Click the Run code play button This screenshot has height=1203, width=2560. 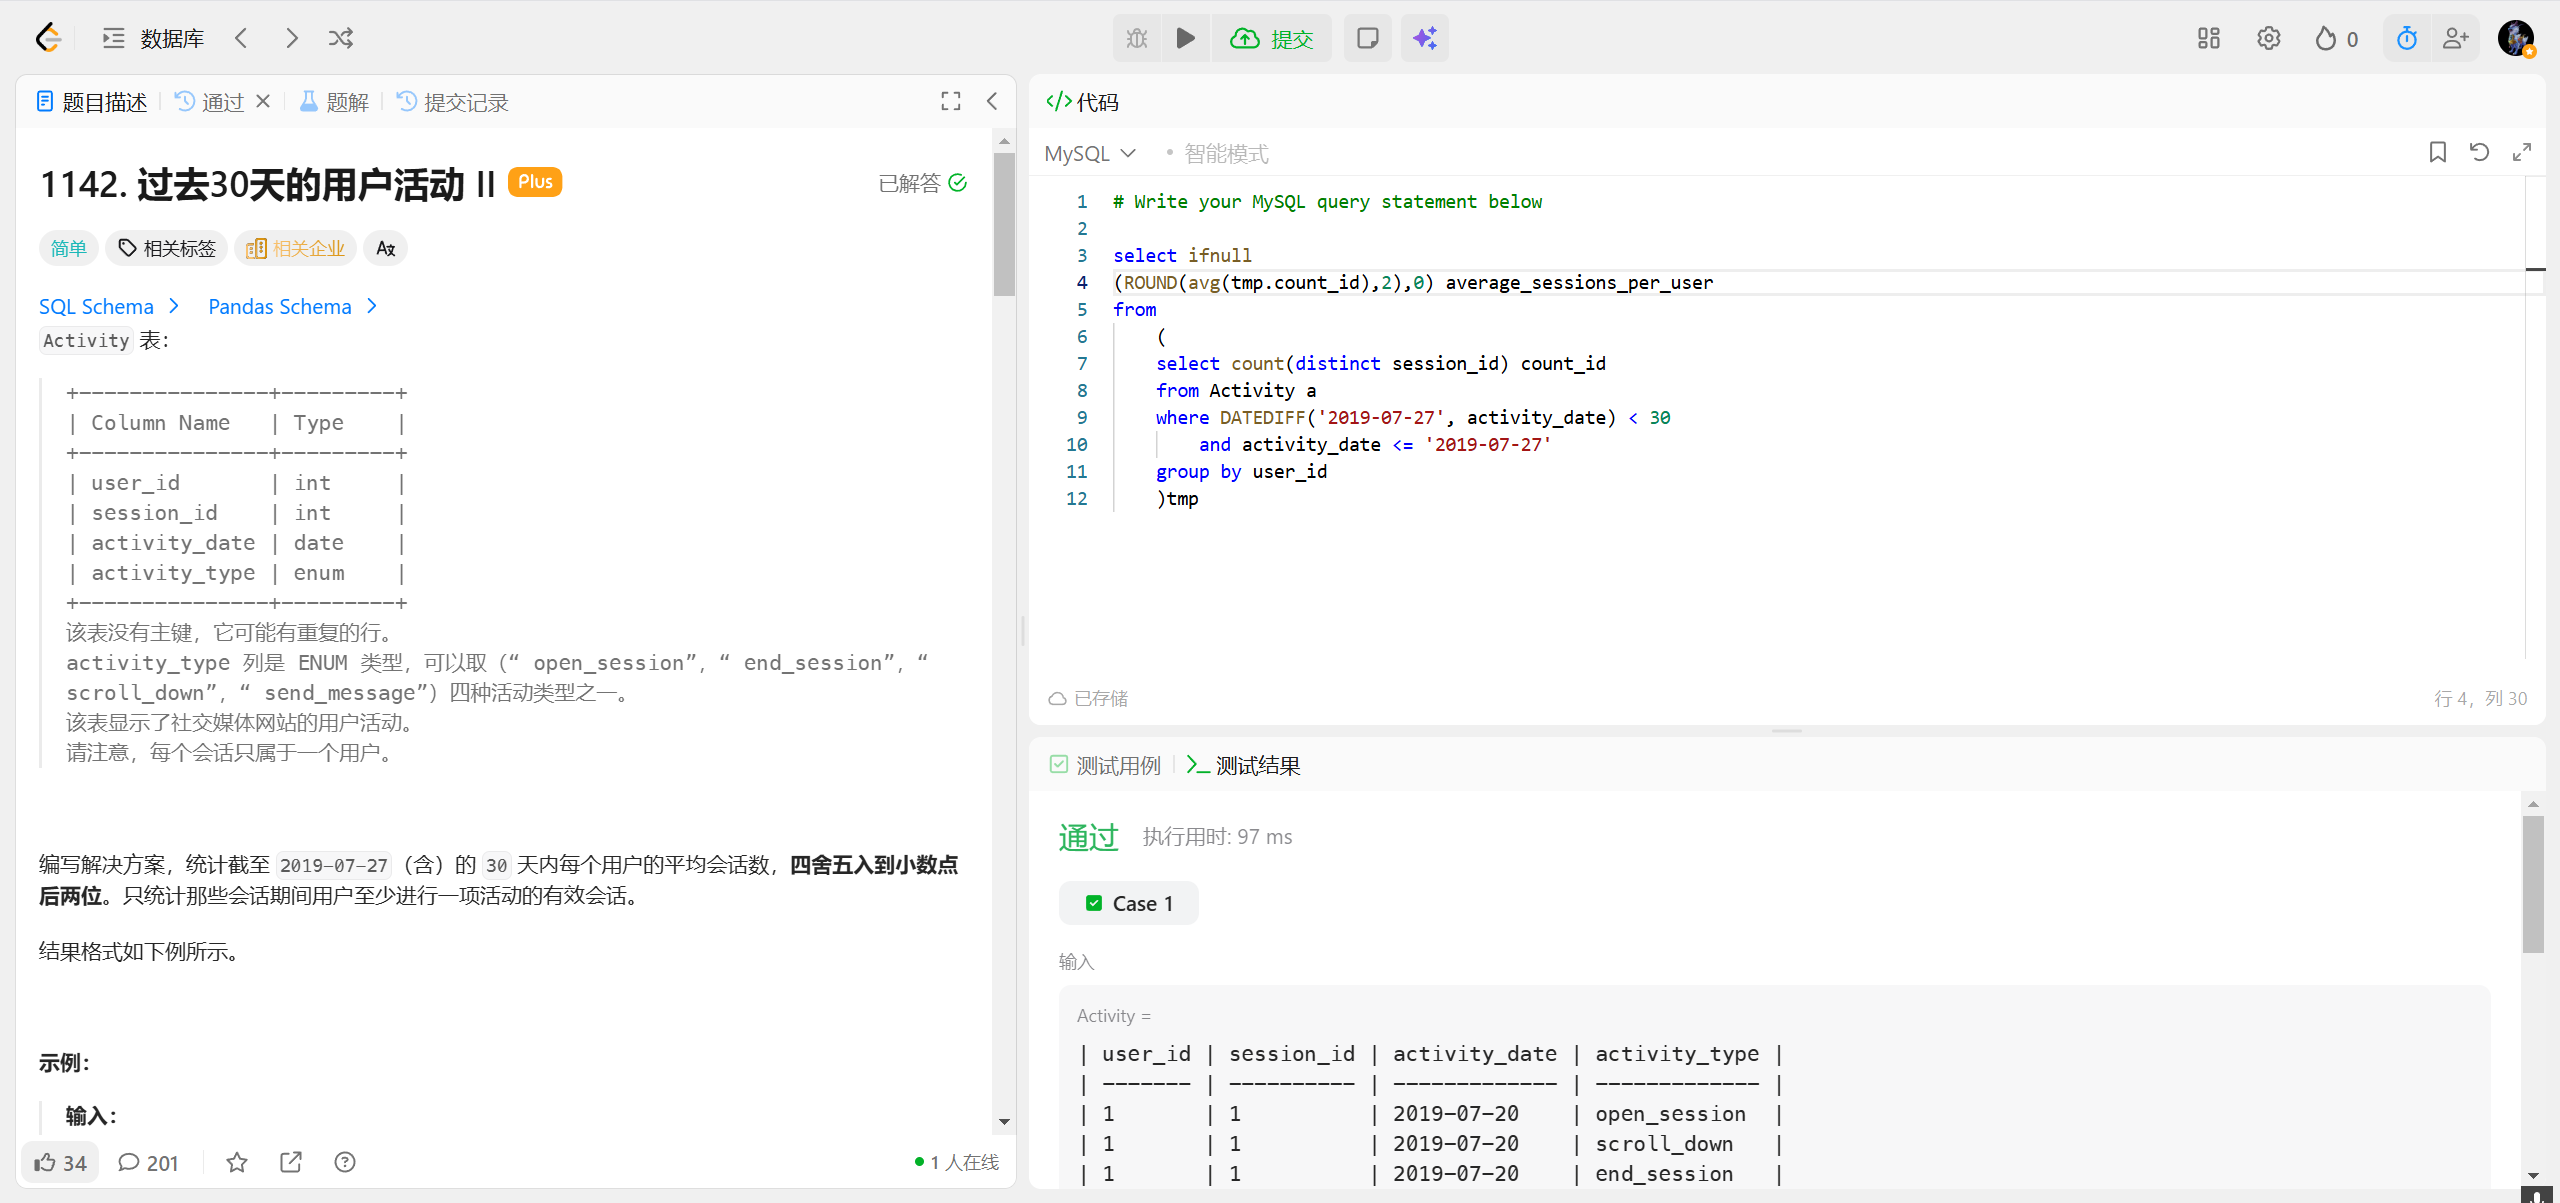[1185, 38]
